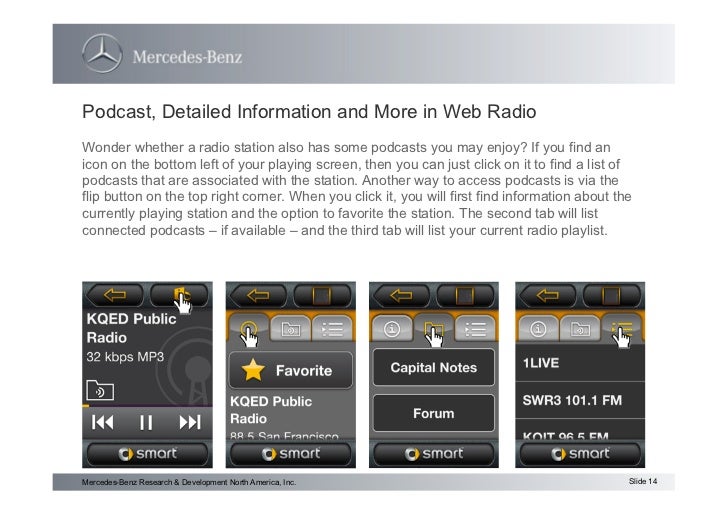The height and width of the screenshot is (515, 728).
Task: Skip to previous track on playing screen
Action: point(103,422)
